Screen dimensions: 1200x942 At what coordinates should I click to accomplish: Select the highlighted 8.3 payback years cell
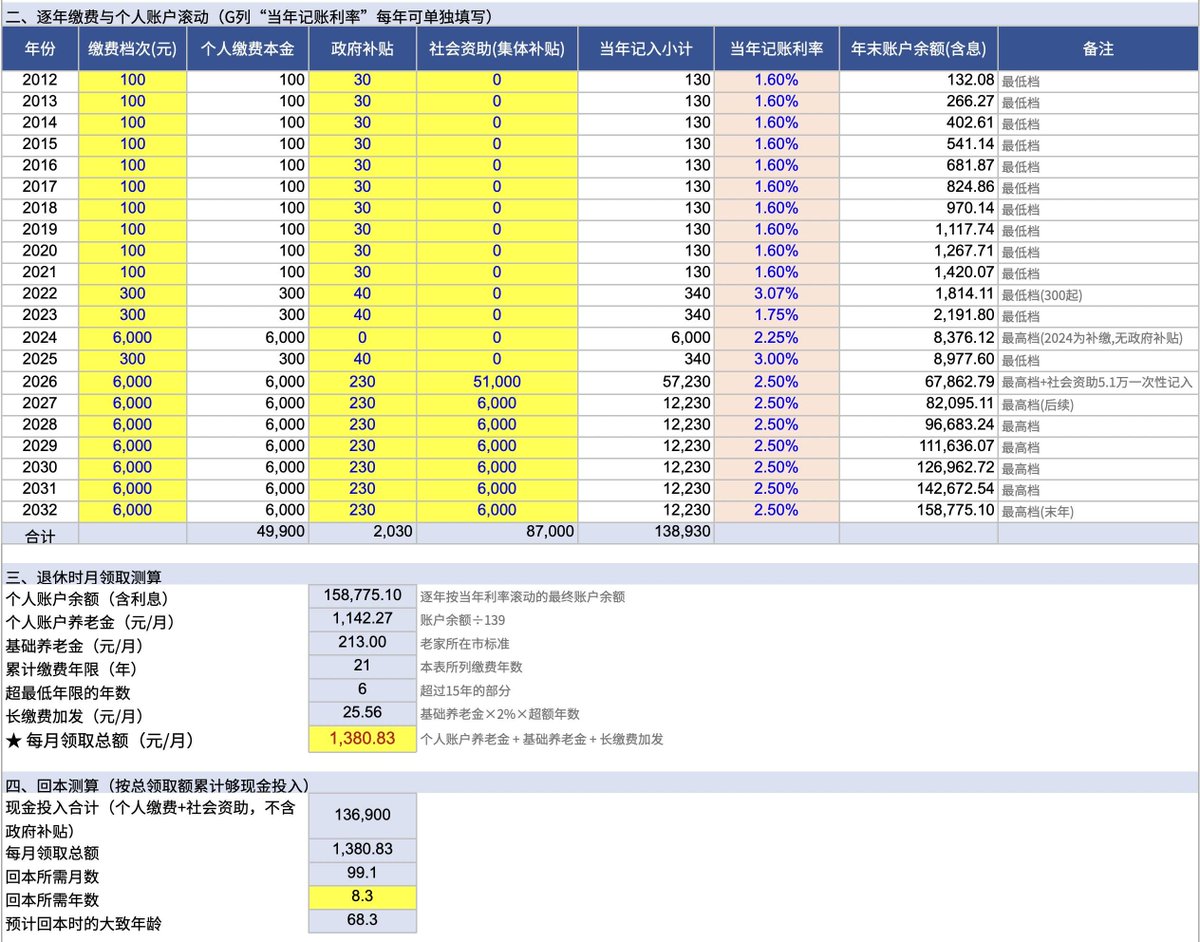(x=362, y=897)
